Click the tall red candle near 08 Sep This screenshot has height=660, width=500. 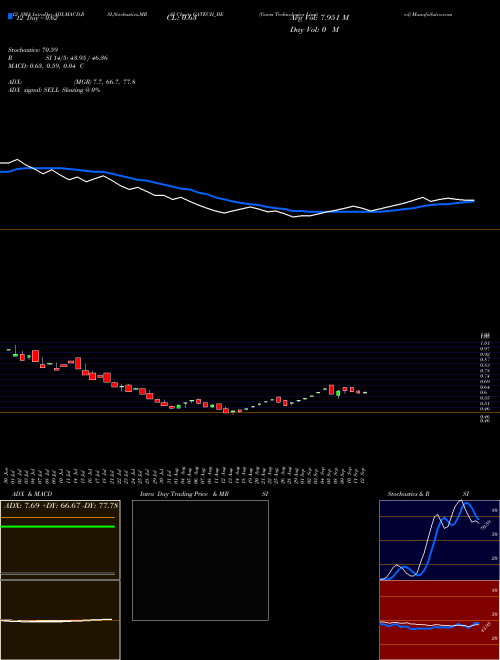[x=331, y=390]
